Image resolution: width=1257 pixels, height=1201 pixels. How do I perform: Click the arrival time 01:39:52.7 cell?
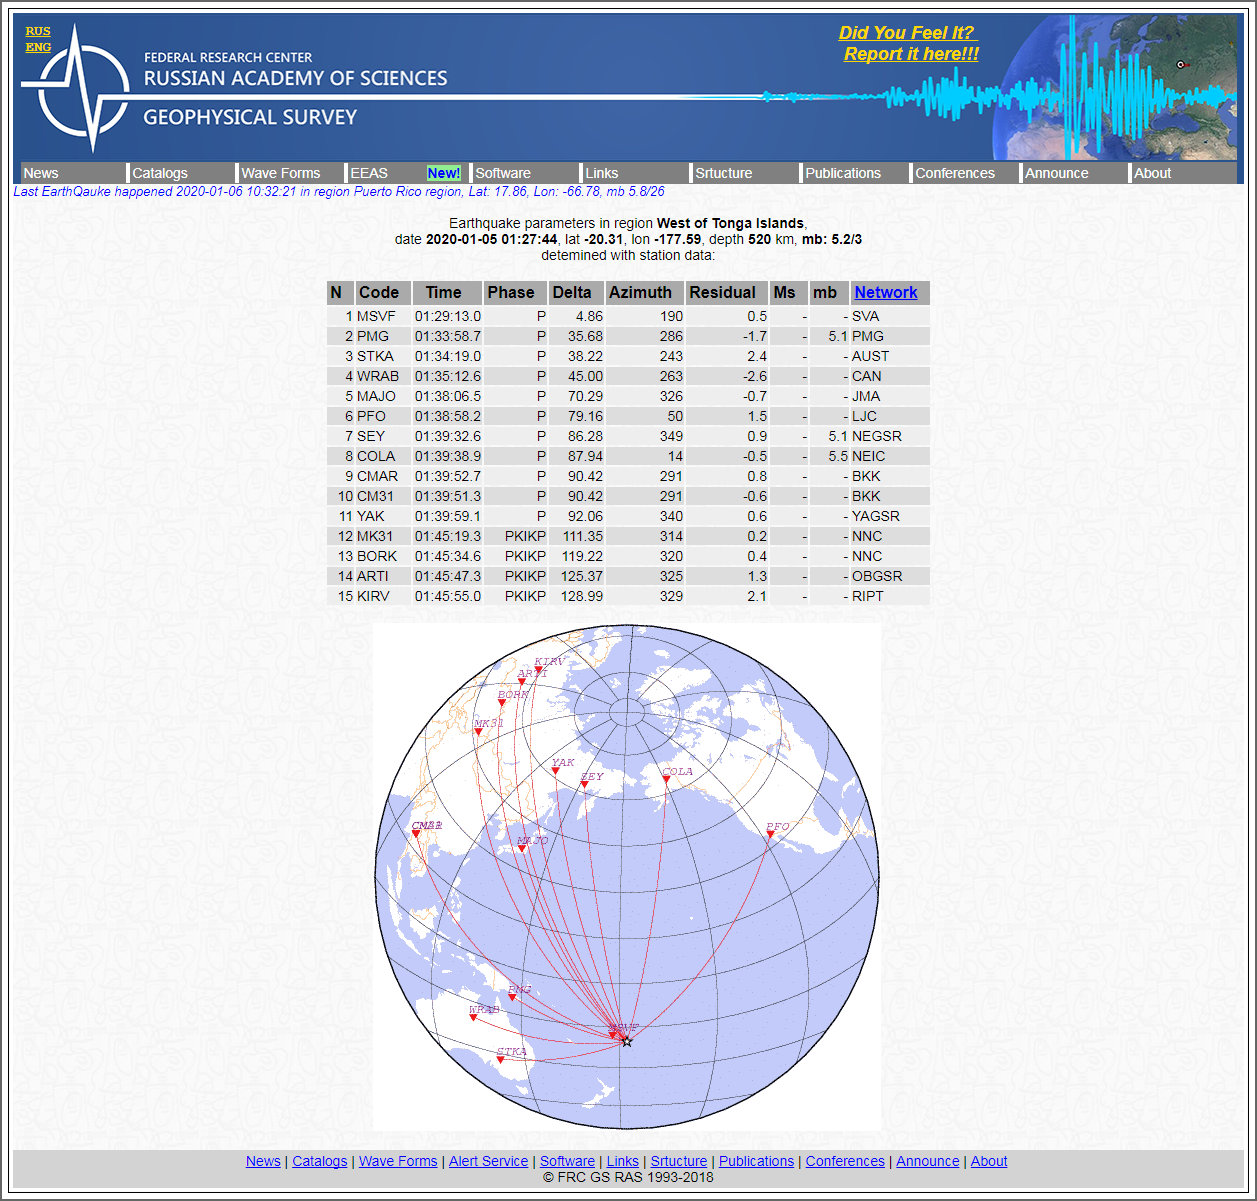click(x=448, y=476)
